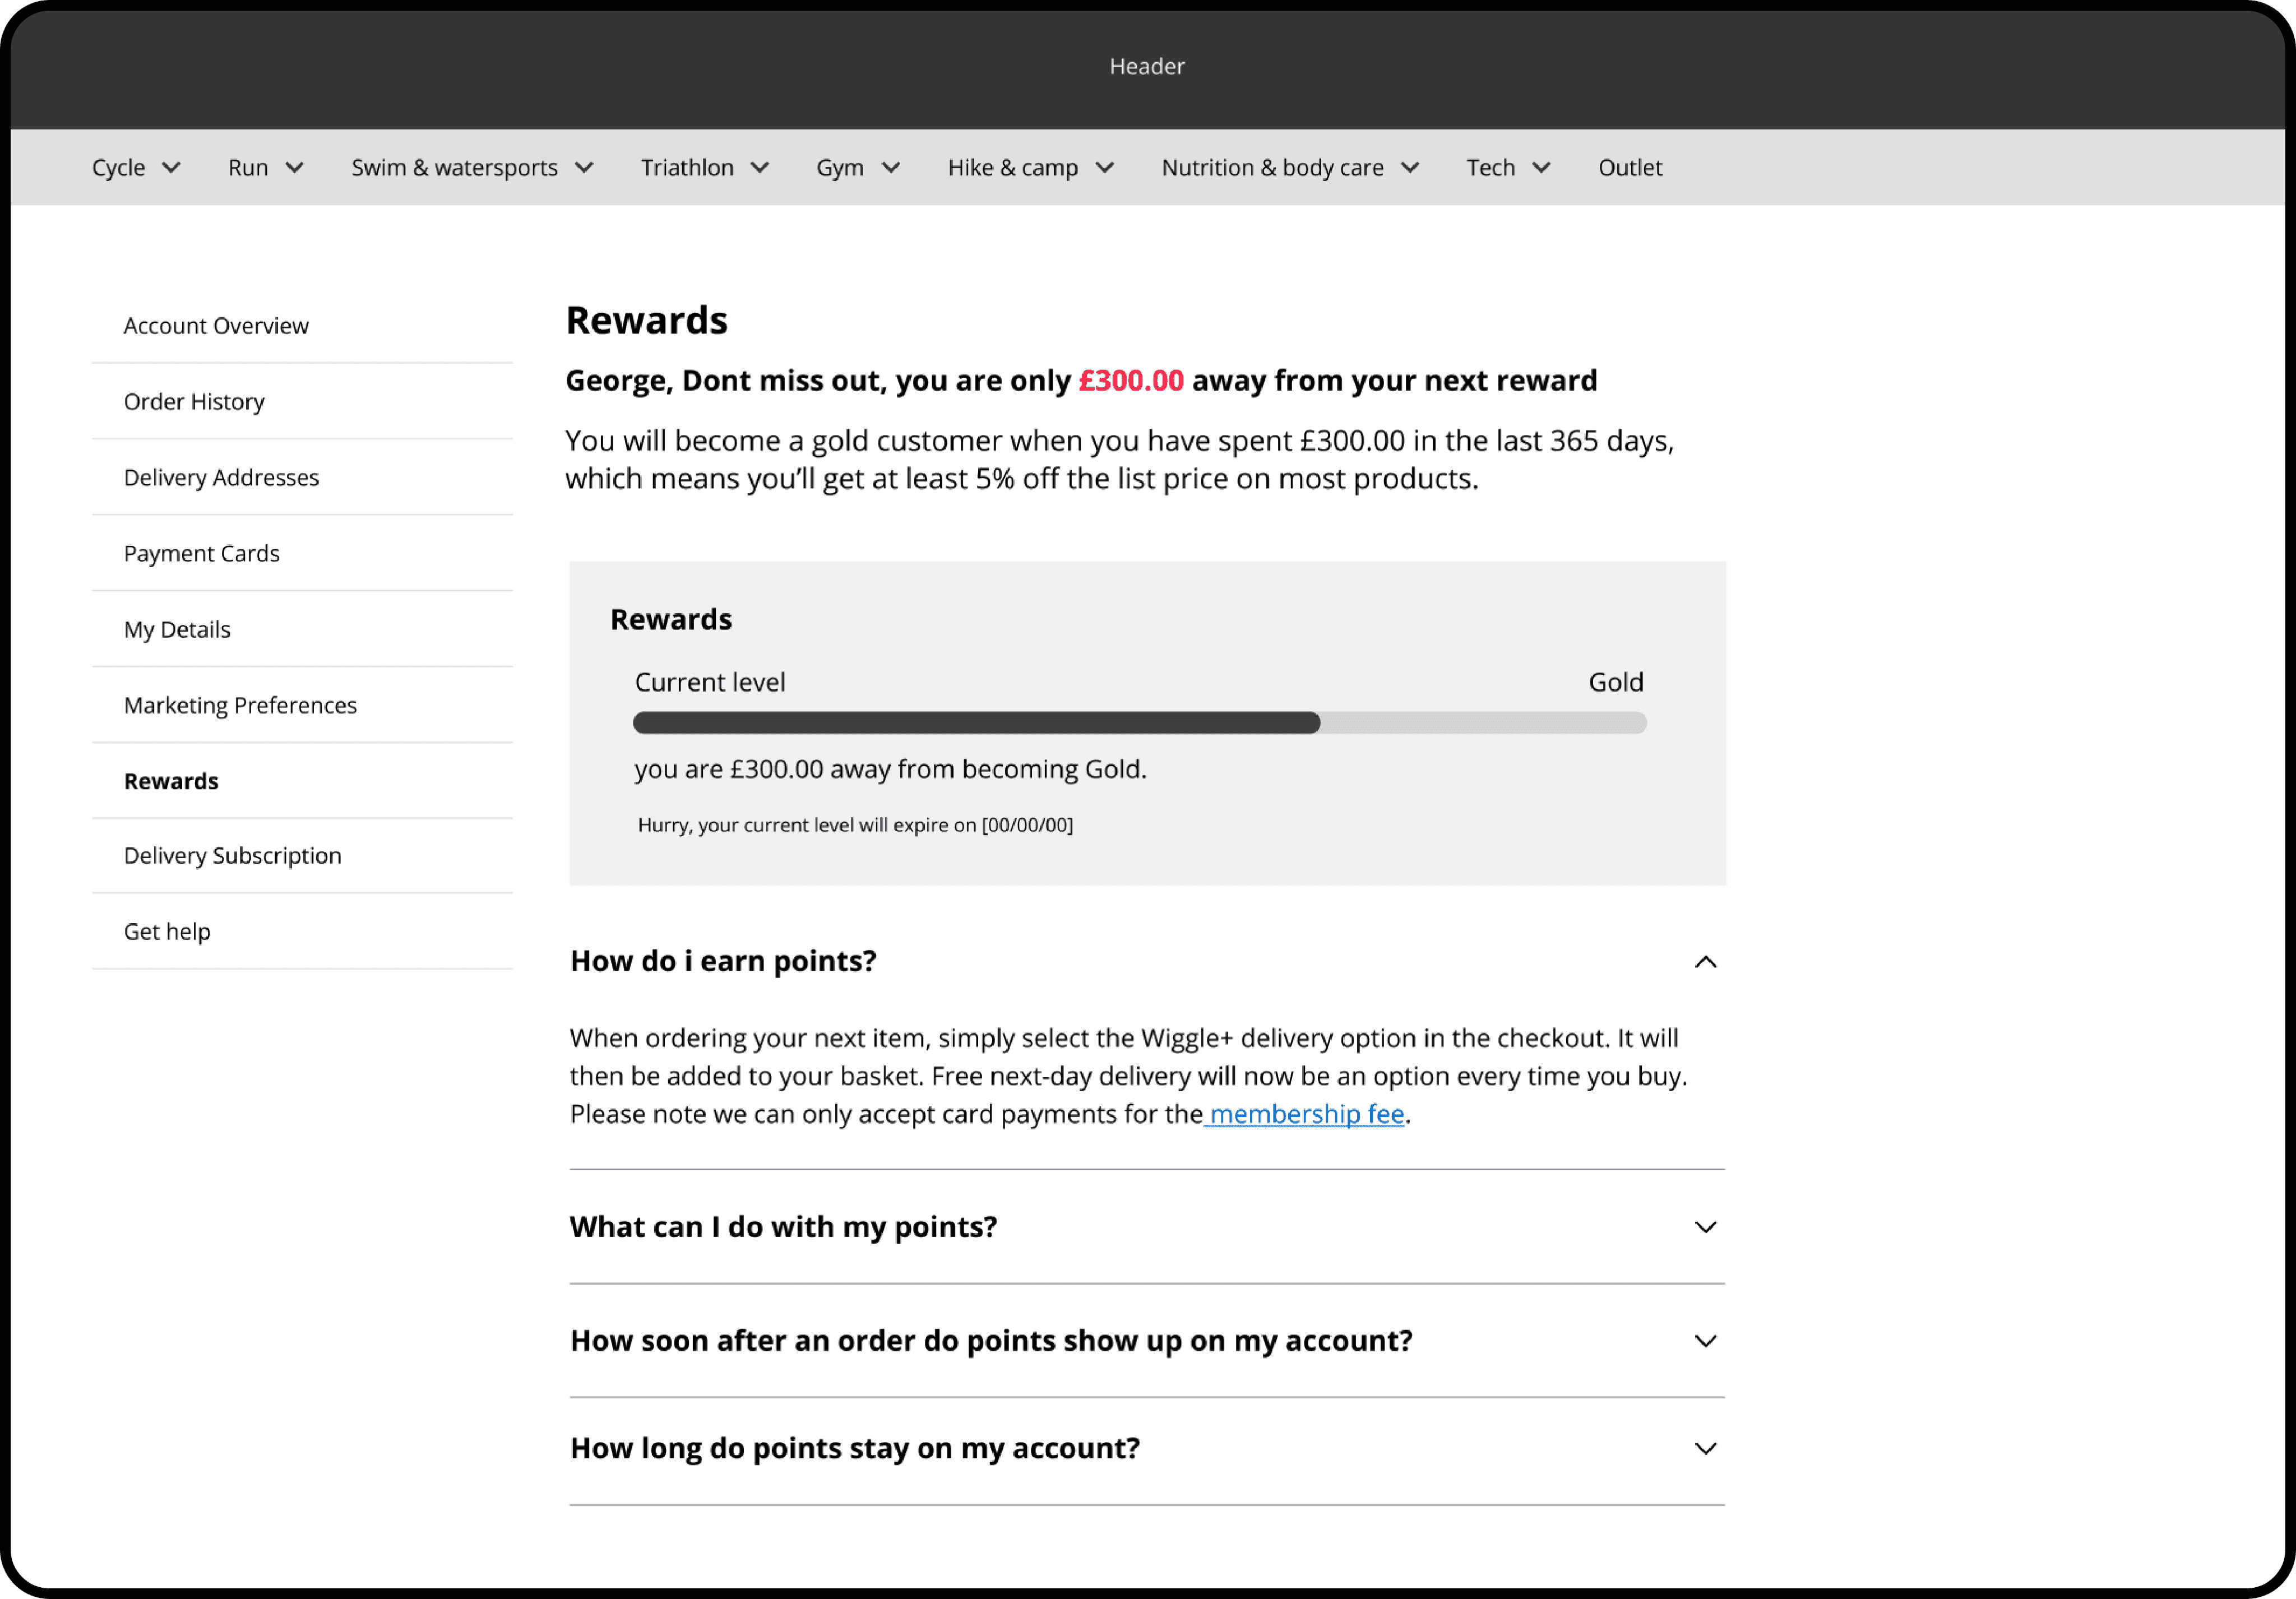Image resolution: width=2296 pixels, height=1599 pixels.
Task: Expand the Cycle menu chevron
Action: point(171,168)
